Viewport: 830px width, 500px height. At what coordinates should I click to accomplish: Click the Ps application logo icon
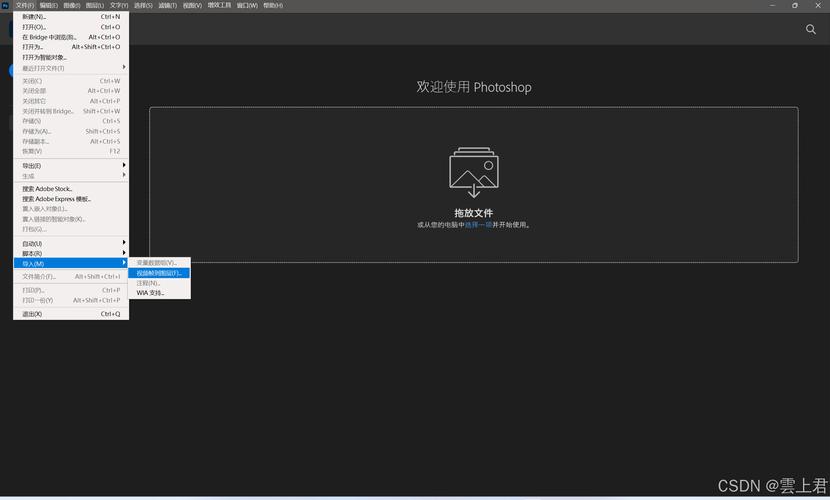click(x=5, y=5)
